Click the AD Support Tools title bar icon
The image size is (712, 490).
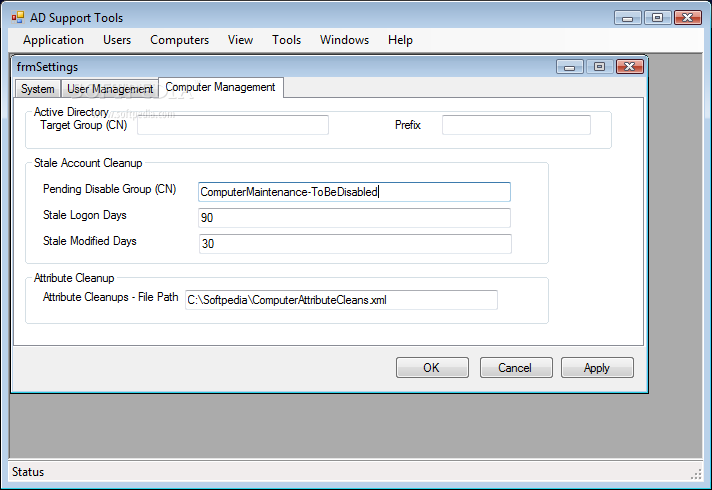tap(18, 18)
